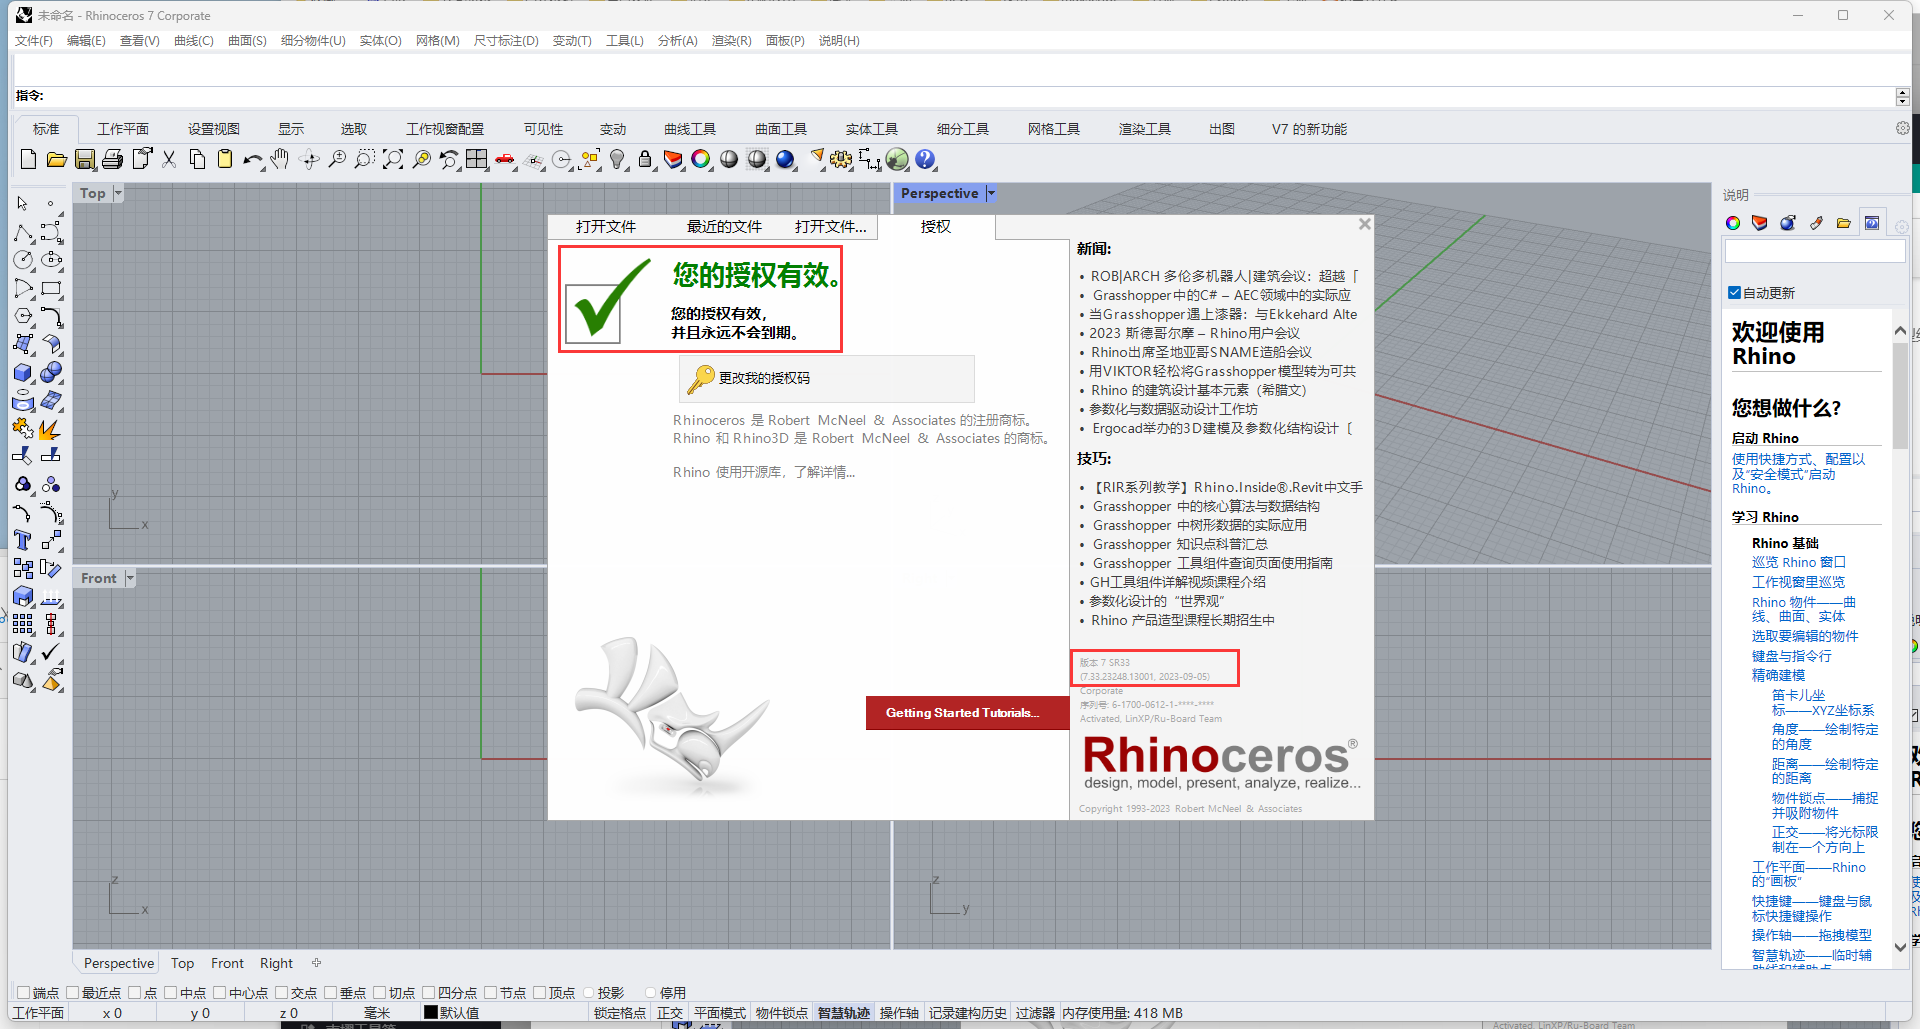This screenshot has width=1920, height=1029.
Task: Open toolbar settings gear at top right
Action: tap(1902, 128)
